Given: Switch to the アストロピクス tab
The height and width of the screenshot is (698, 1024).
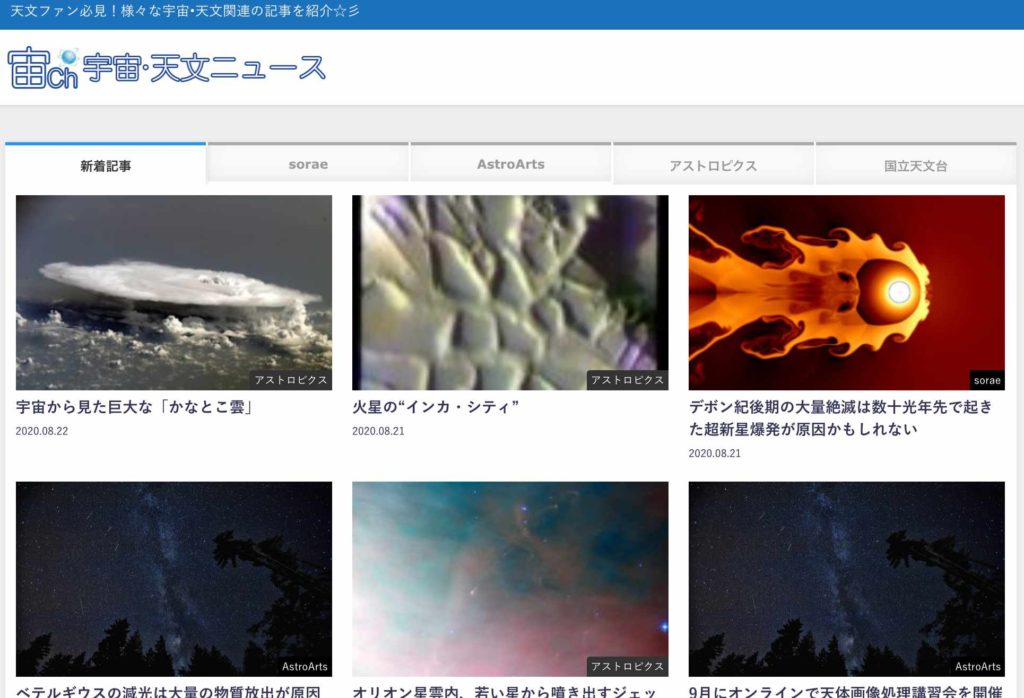Looking at the screenshot, I should coord(713,166).
